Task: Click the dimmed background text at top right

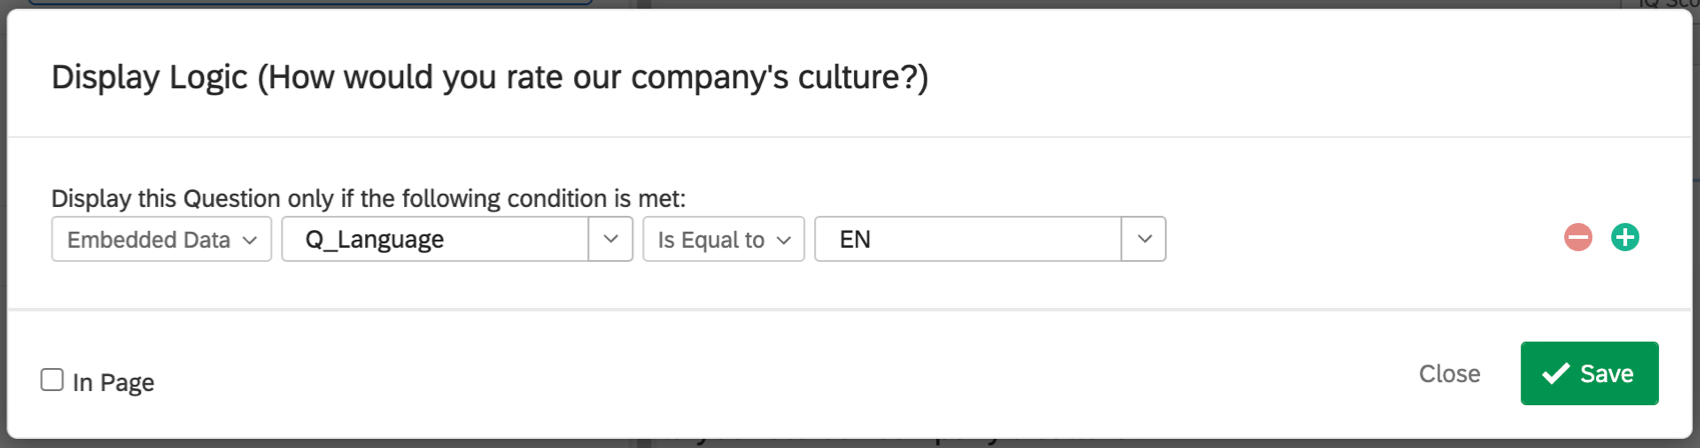Action: point(1668,4)
